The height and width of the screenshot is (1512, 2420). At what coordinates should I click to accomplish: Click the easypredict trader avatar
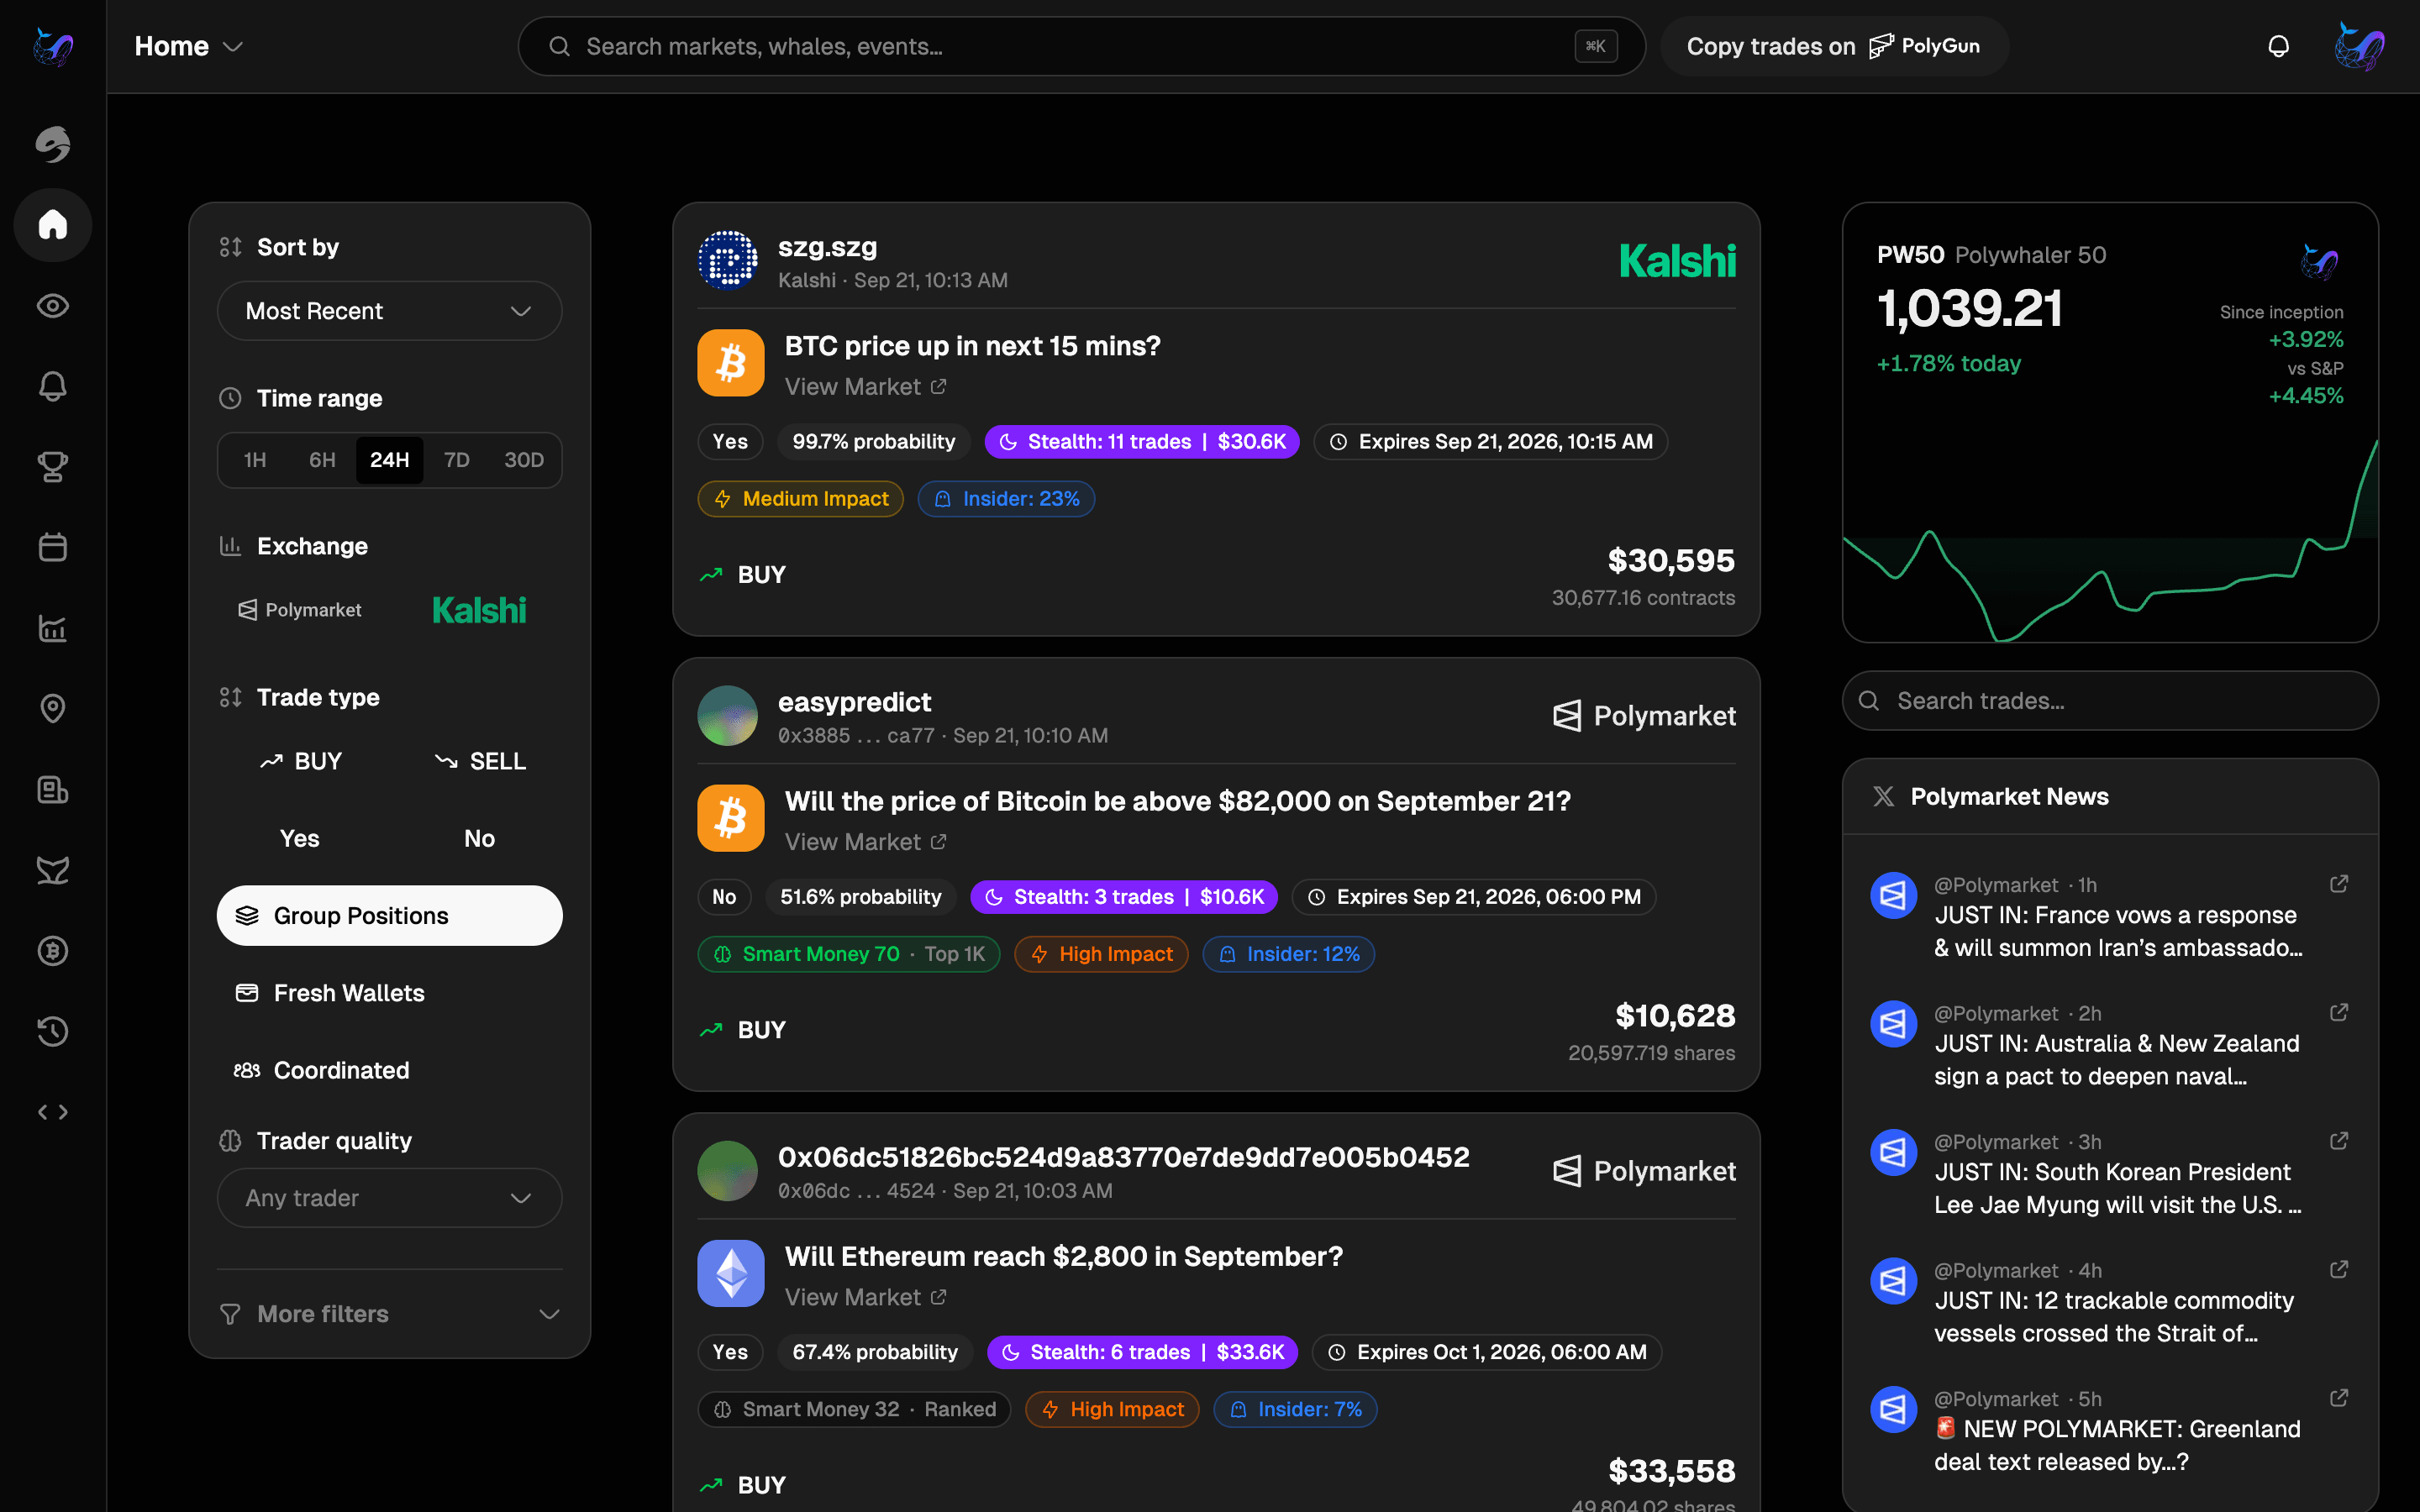click(727, 716)
